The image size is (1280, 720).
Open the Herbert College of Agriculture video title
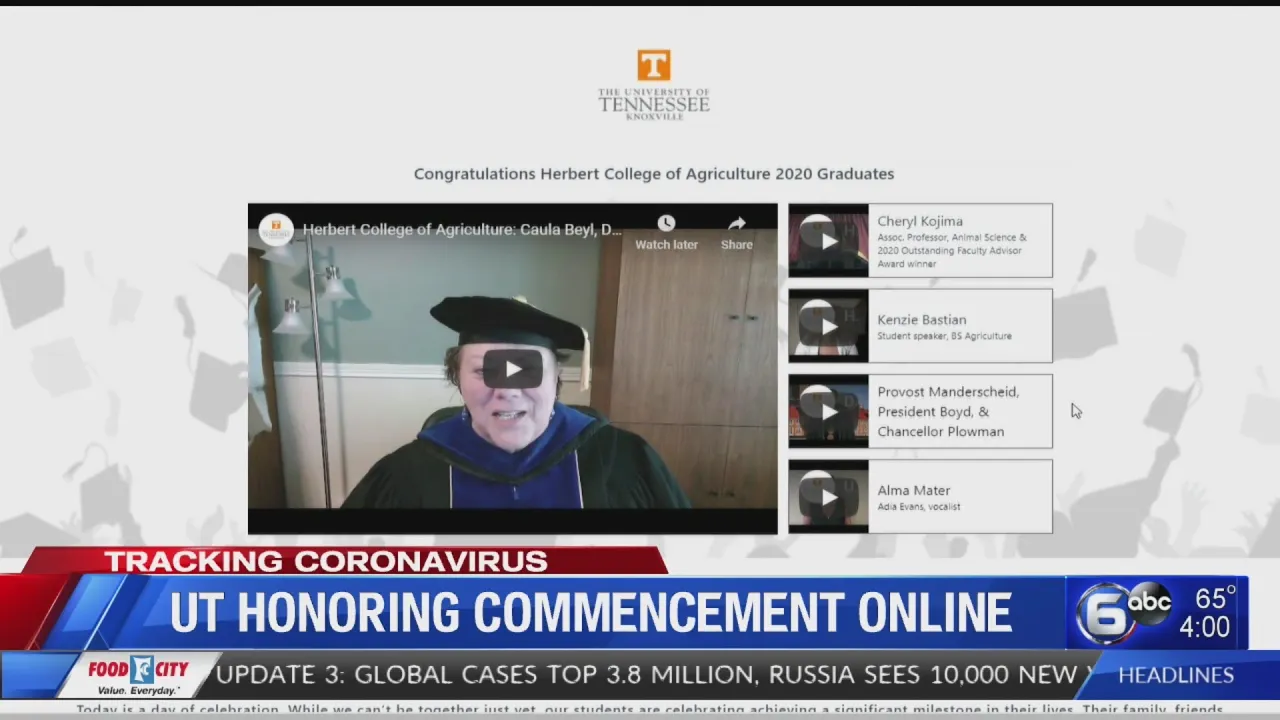462,229
